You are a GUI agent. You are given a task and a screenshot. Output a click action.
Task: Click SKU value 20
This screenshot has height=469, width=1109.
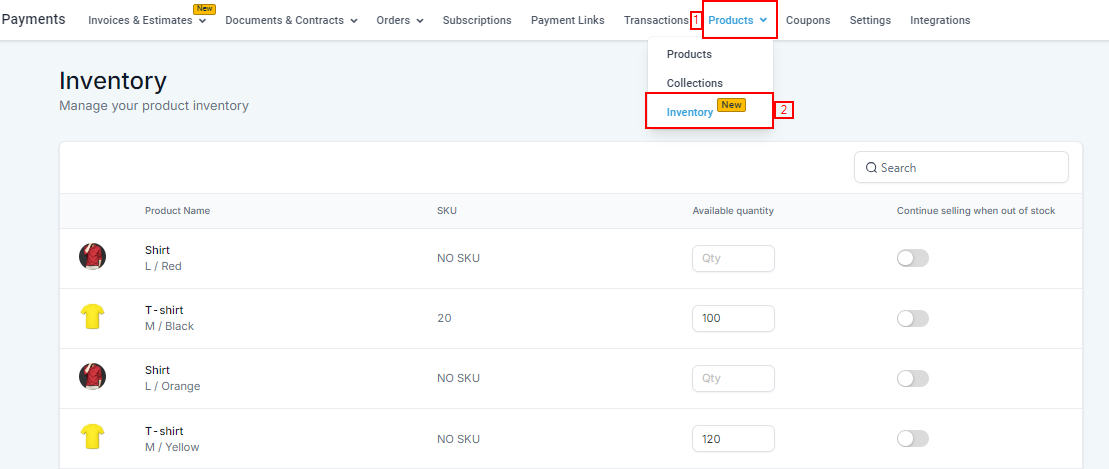click(444, 318)
